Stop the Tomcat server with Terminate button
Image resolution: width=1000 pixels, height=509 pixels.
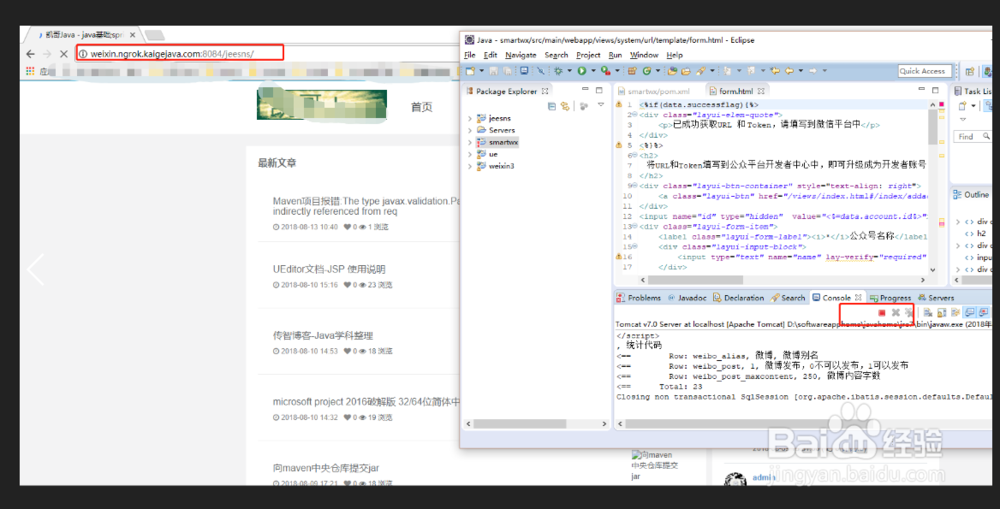pyautogui.click(x=882, y=313)
